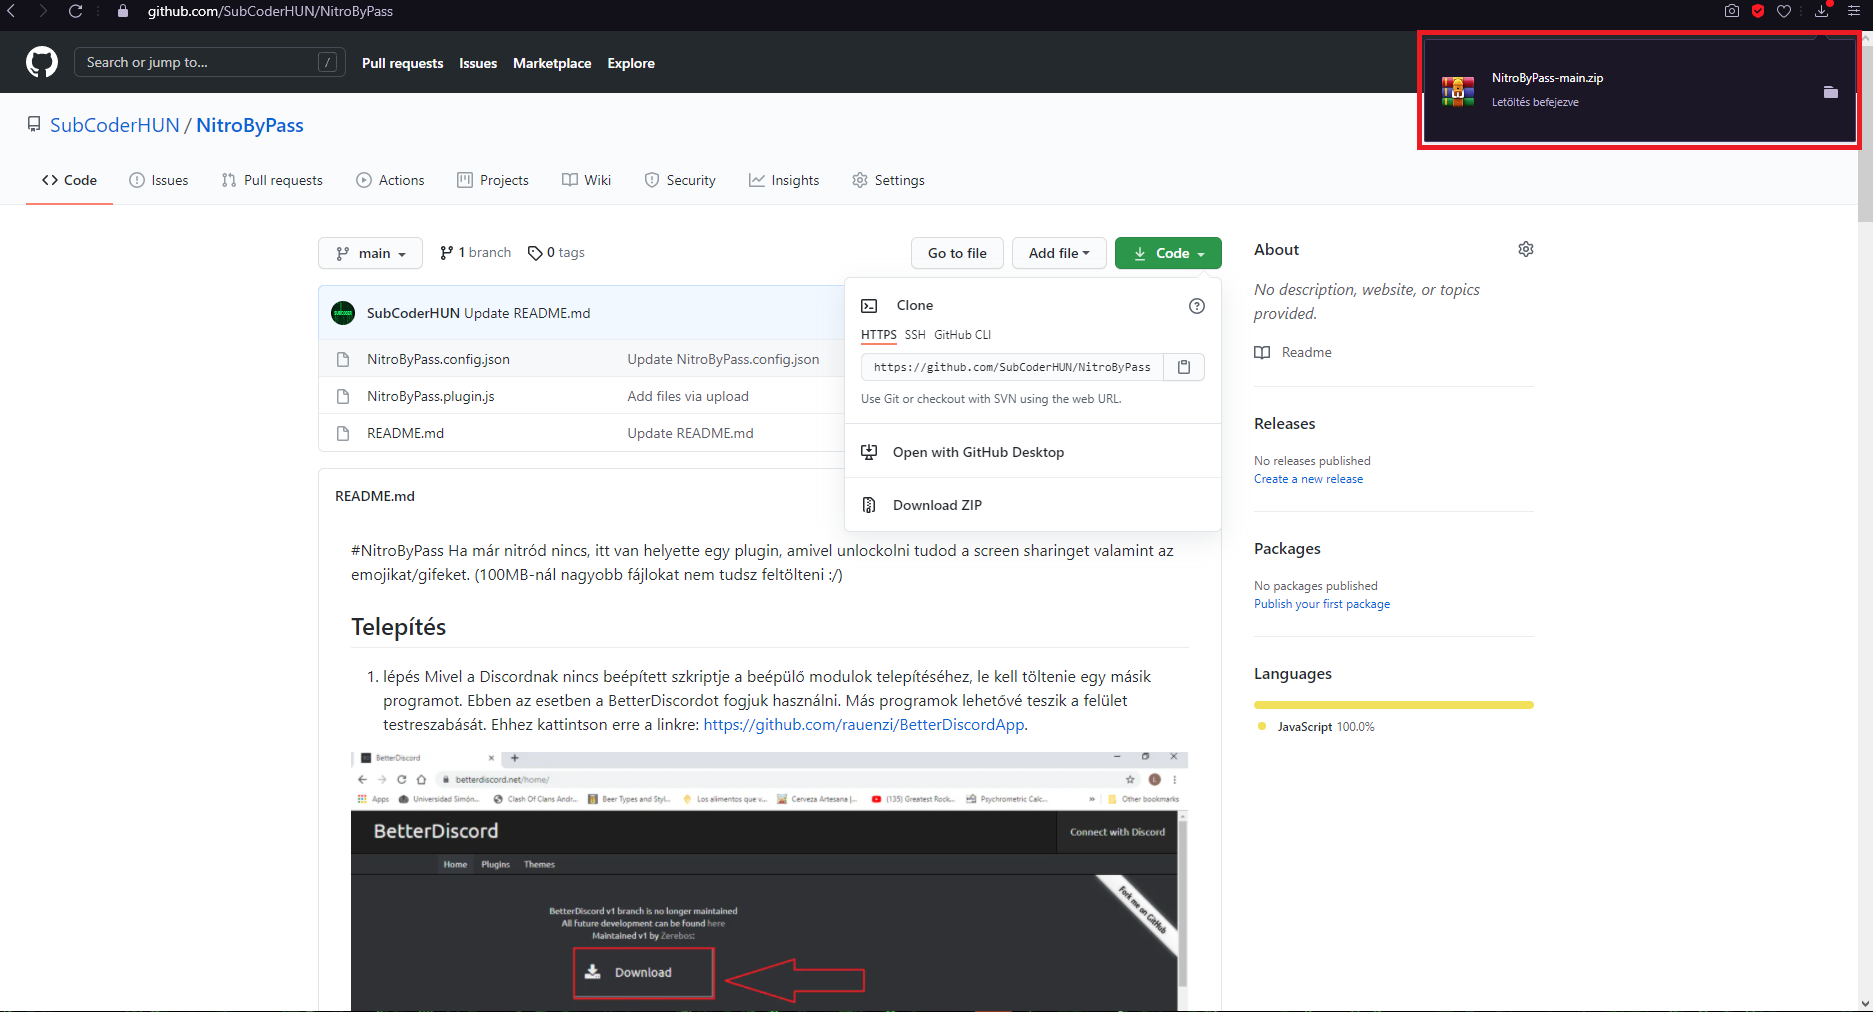Expand the main branch selector

click(x=370, y=253)
